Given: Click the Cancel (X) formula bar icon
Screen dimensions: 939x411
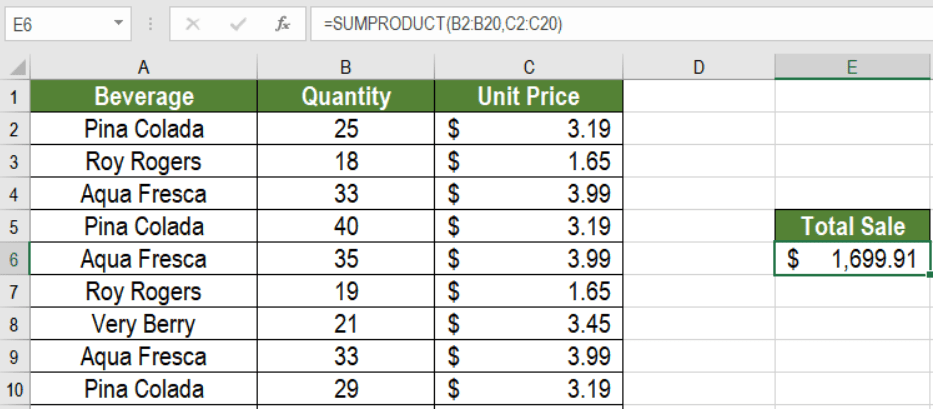Looking at the screenshot, I should (193, 24).
